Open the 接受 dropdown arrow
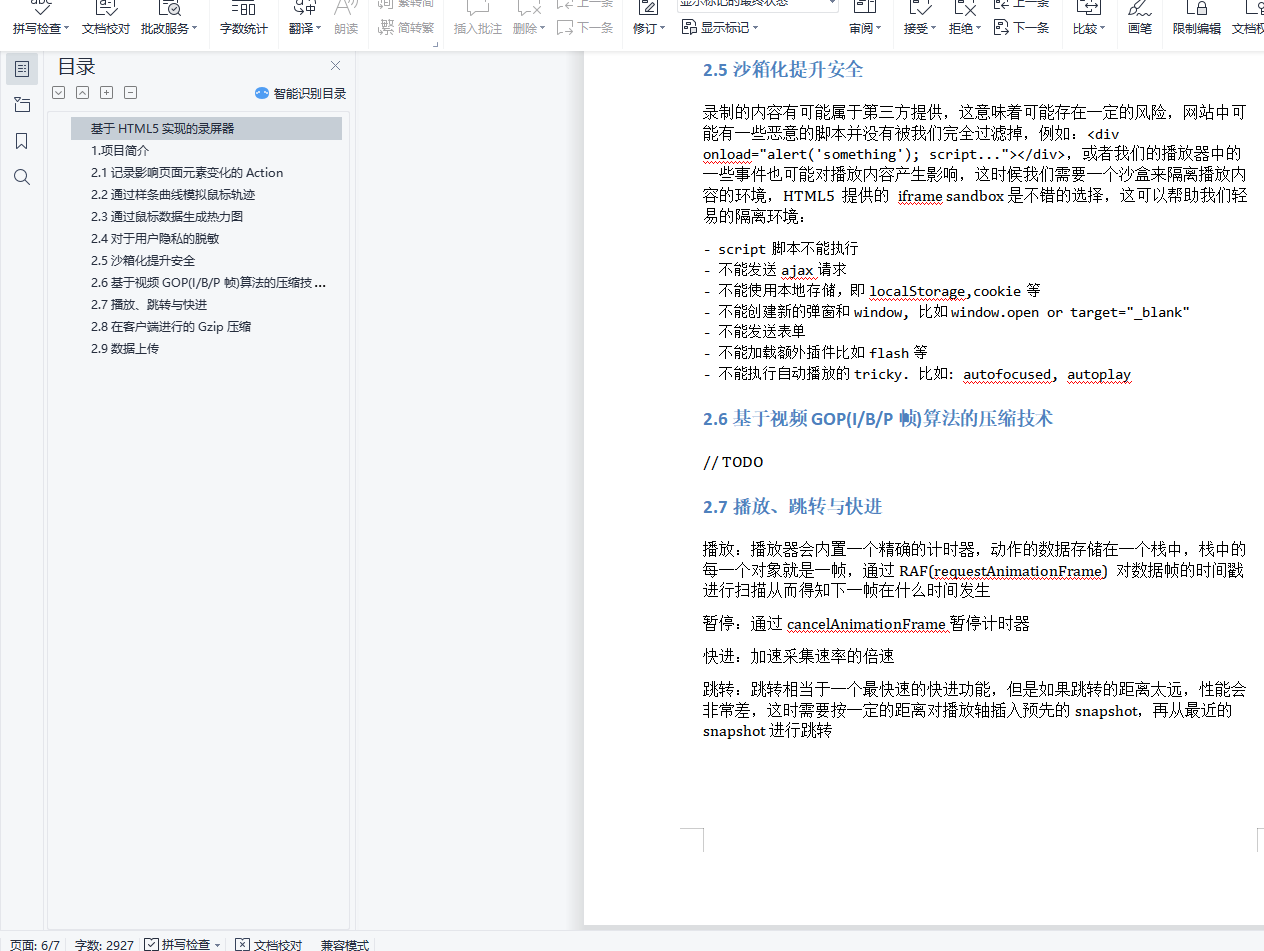Viewport: 1264px width, 951px height. click(x=933, y=29)
